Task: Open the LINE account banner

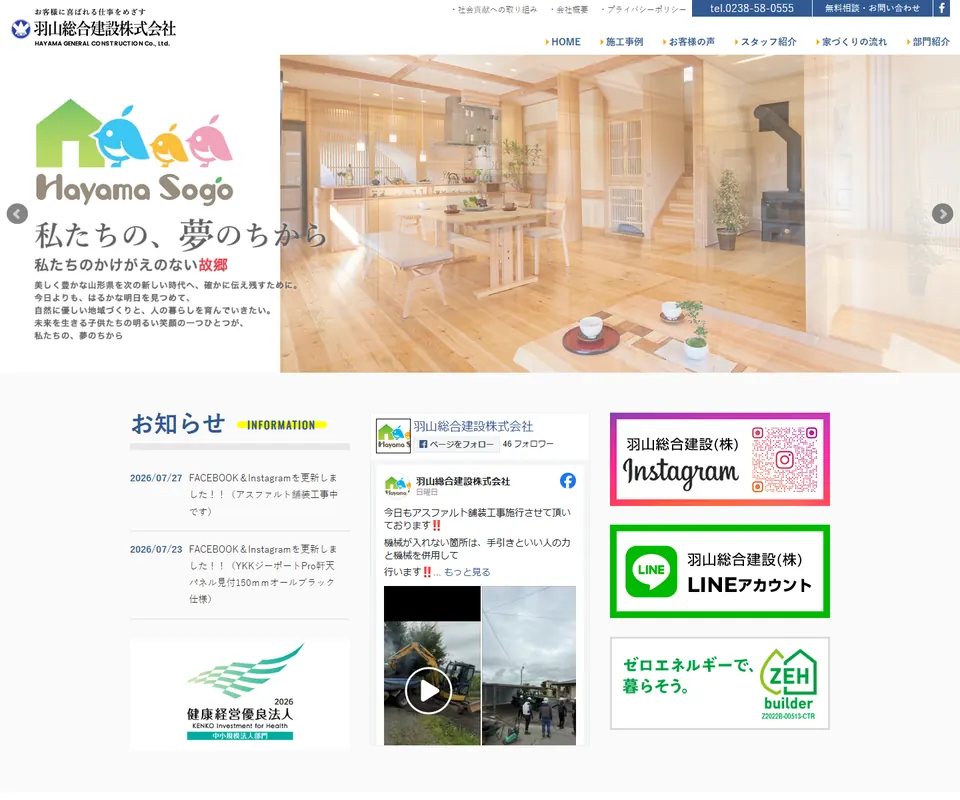Action: tap(719, 571)
